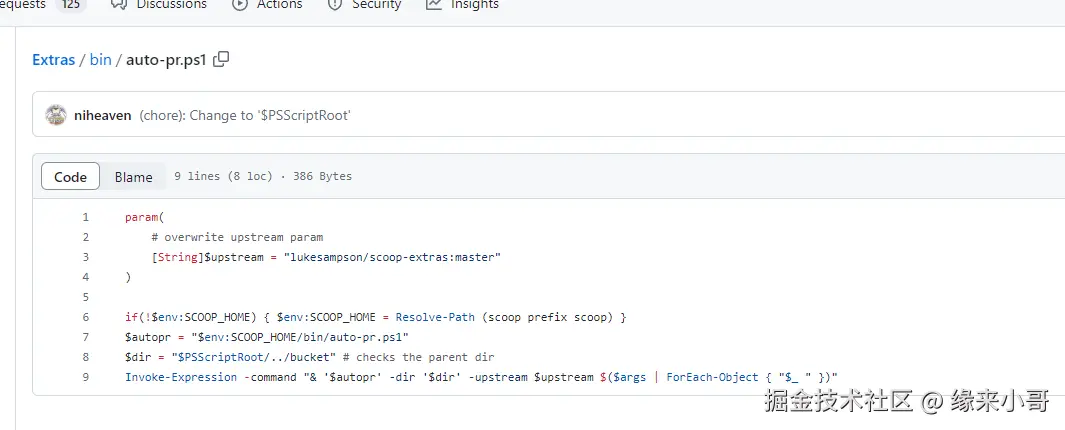Select line number 7

[x=86, y=337]
